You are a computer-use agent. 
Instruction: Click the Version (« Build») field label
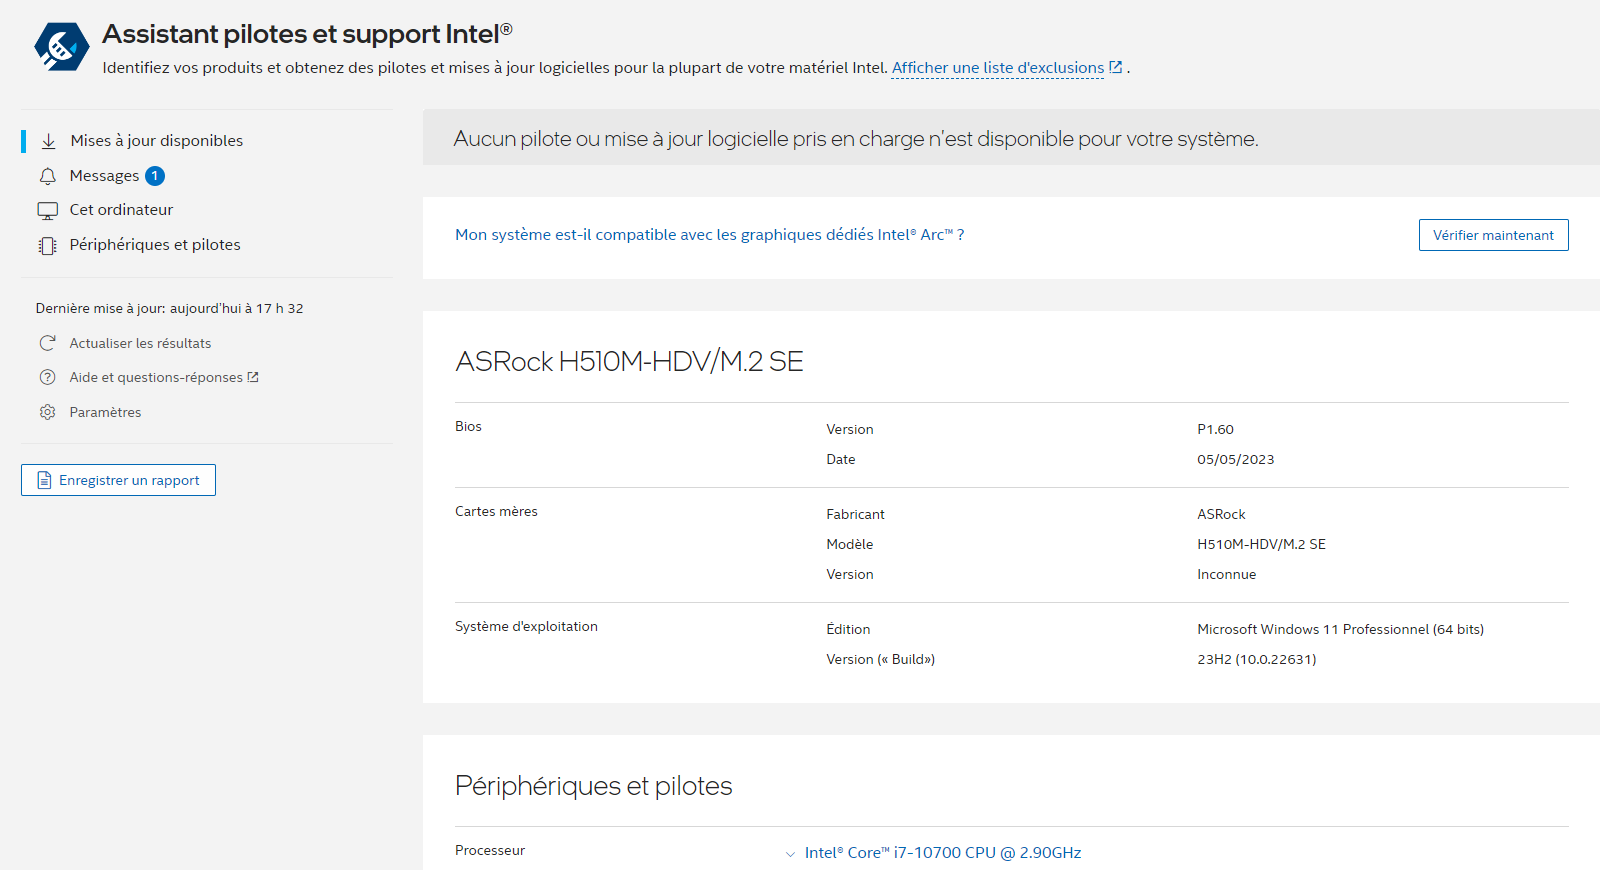(880, 659)
